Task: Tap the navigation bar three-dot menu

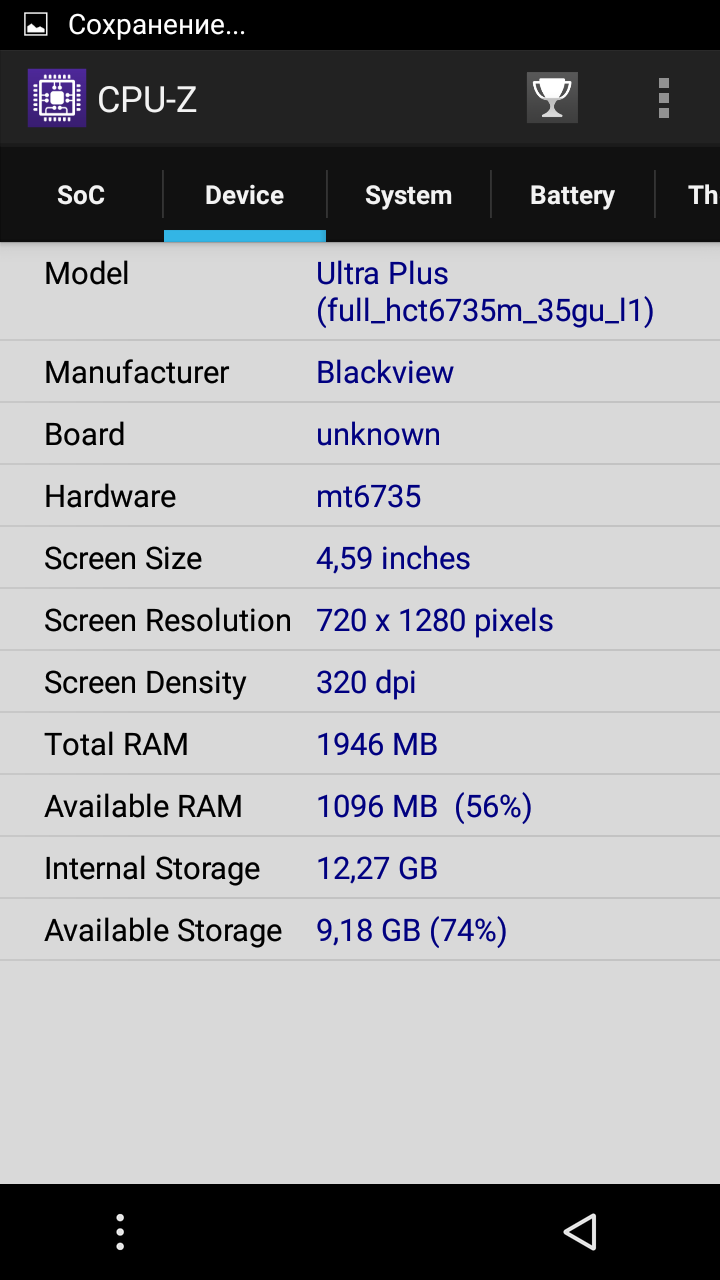Action: pyautogui.click(x=120, y=1232)
